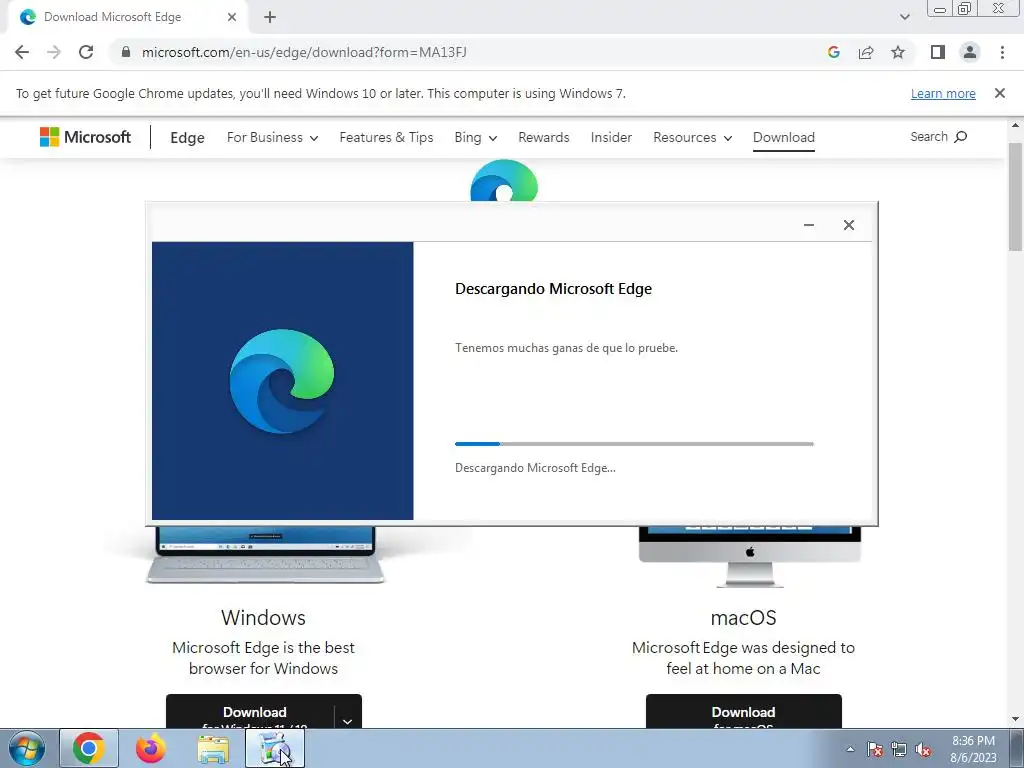Screen dimensions: 1024x768
Task: Open the Chrome profile avatar menu
Action: pos(970,52)
